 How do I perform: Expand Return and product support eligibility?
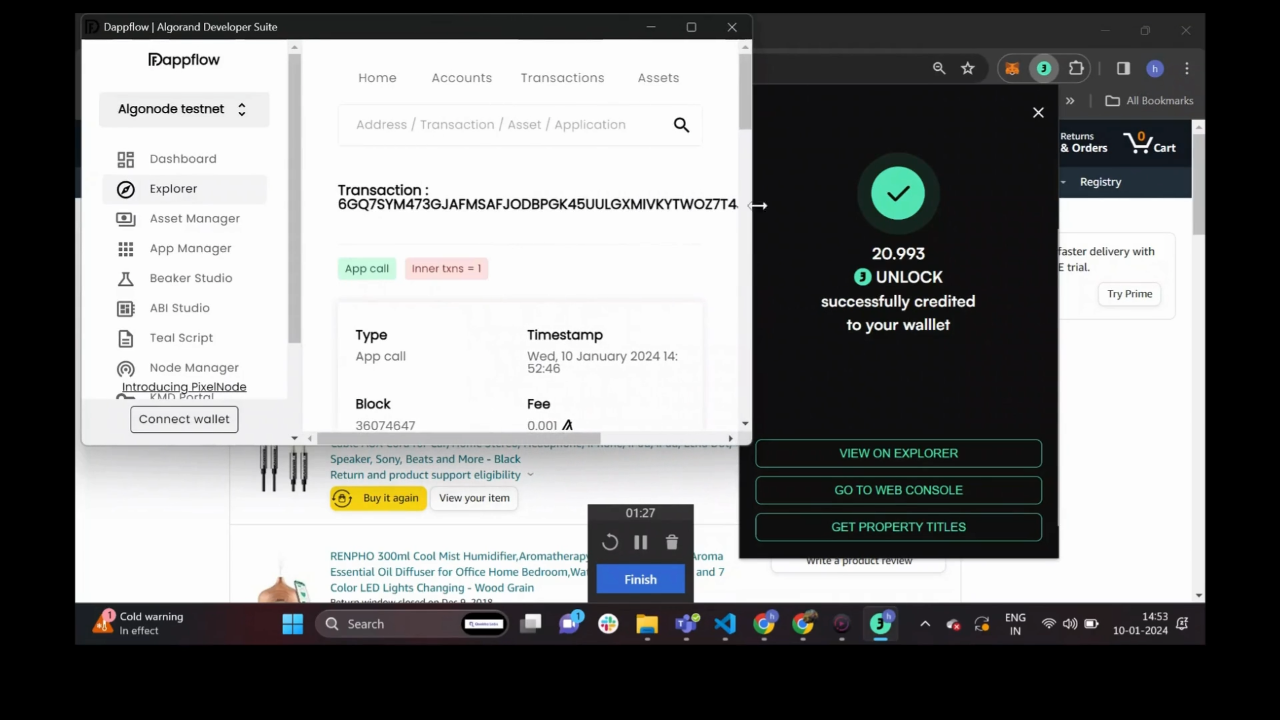point(432,475)
